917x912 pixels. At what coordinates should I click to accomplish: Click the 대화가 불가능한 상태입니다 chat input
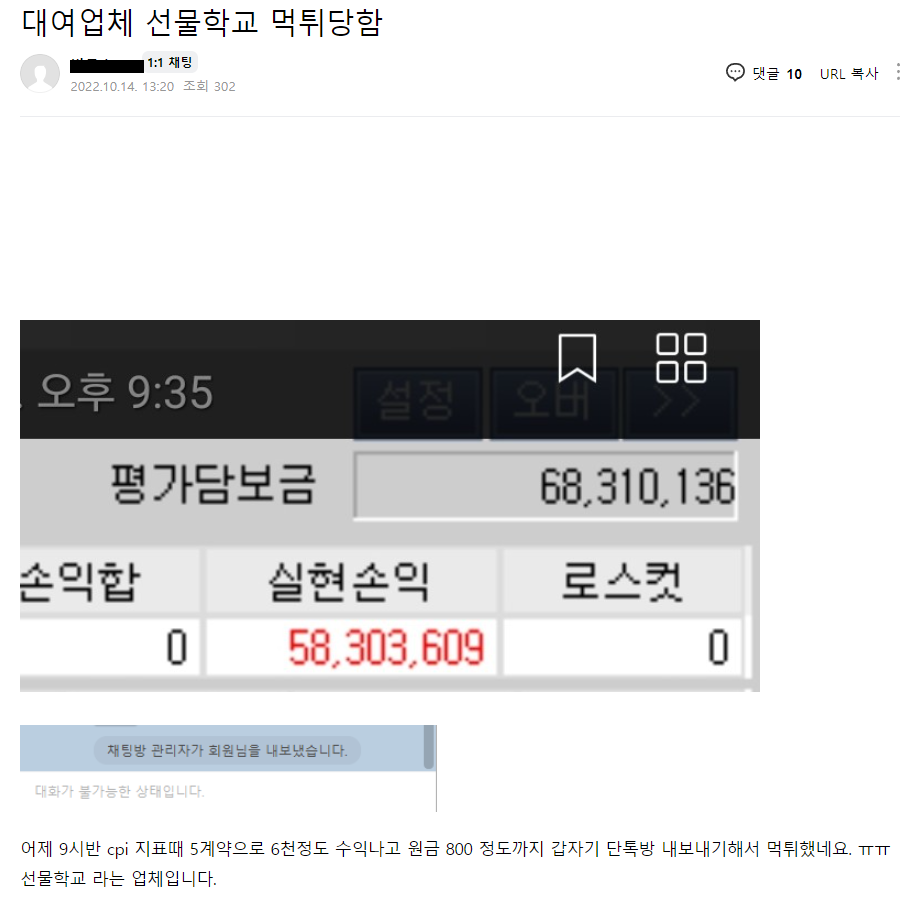(x=228, y=791)
